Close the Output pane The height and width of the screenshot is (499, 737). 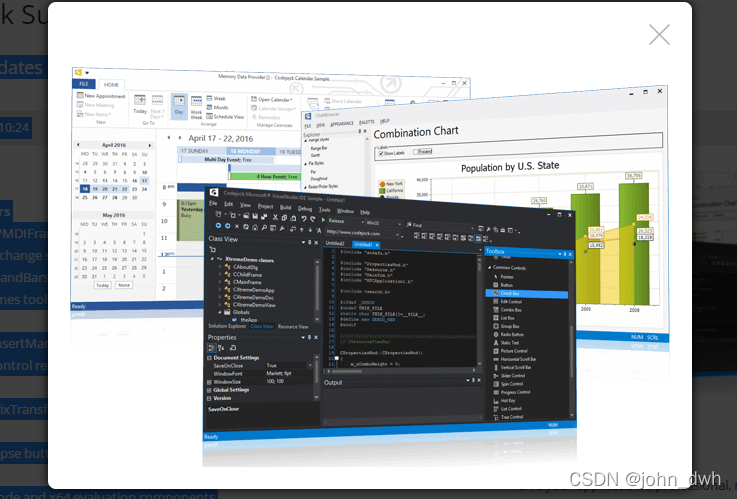click(479, 380)
